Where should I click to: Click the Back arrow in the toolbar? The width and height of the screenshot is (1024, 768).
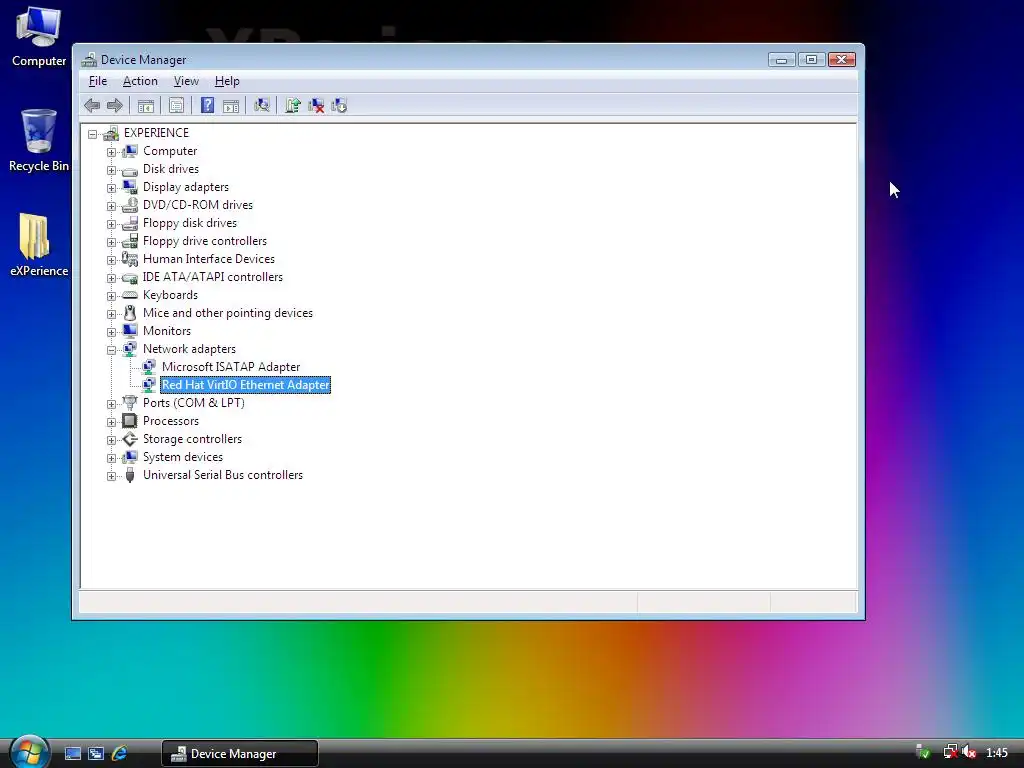pyautogui.click(x=92, y=105)
